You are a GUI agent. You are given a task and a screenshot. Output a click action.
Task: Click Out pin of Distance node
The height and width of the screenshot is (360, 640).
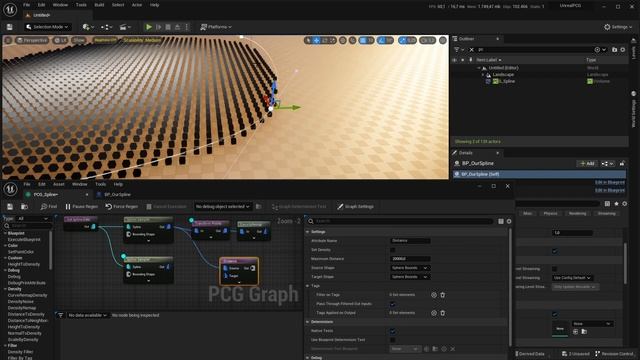(253, 268)
